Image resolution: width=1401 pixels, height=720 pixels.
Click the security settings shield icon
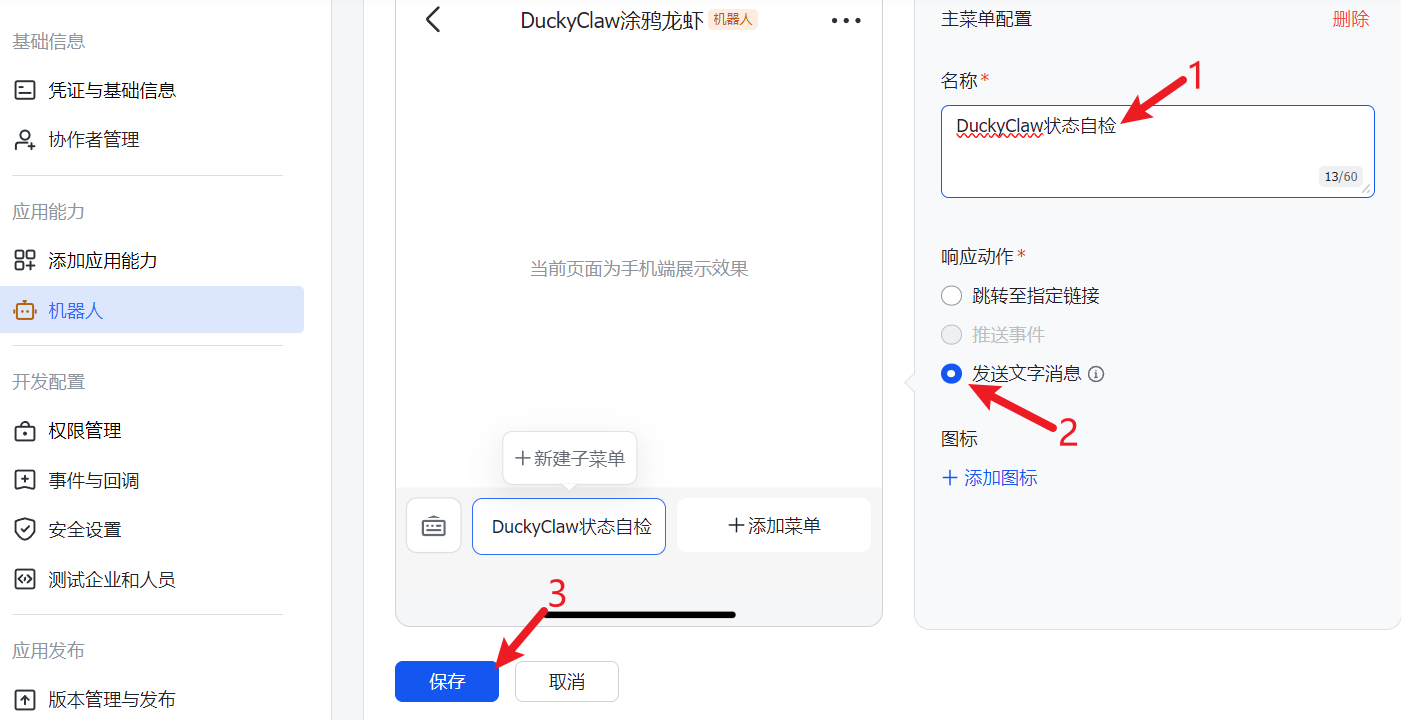point(25,529)
